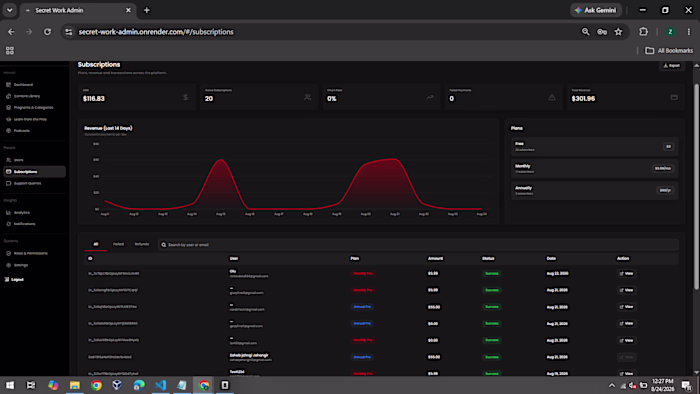The width and height of the screenshot is (700, 394).
Task: Open the Windows Start menu
Action: (10, 385)
